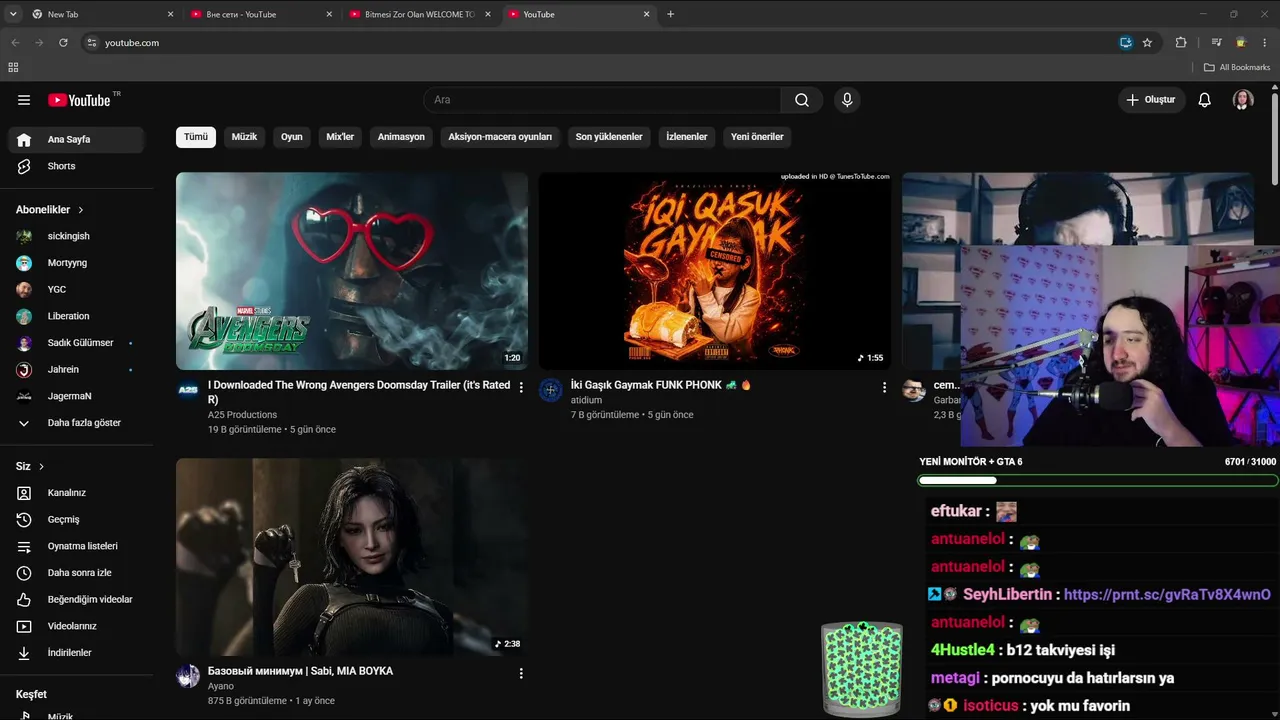Screen dimensions: 1280x720
Task: Open the Chrome media controls icon
Action: tap(1216, 43)
